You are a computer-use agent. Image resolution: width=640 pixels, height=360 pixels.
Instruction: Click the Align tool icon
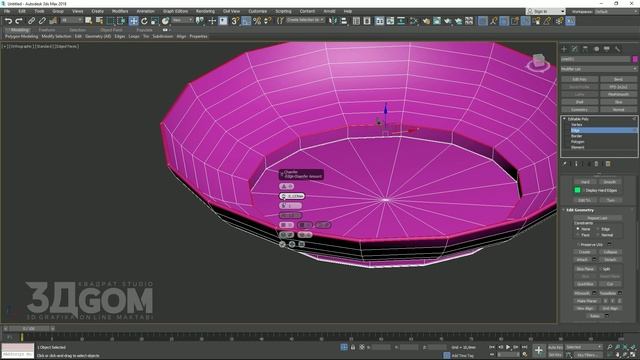coord(344,21)
